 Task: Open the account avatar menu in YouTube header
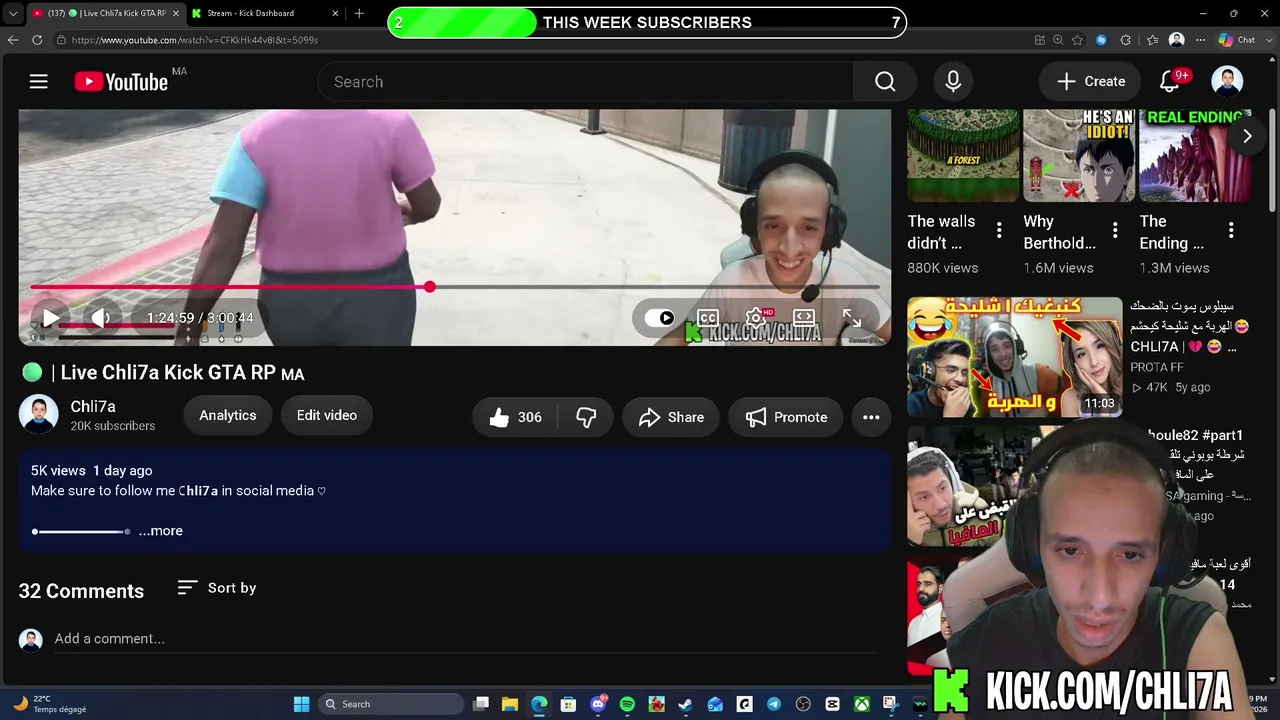tap(1227, 82)
